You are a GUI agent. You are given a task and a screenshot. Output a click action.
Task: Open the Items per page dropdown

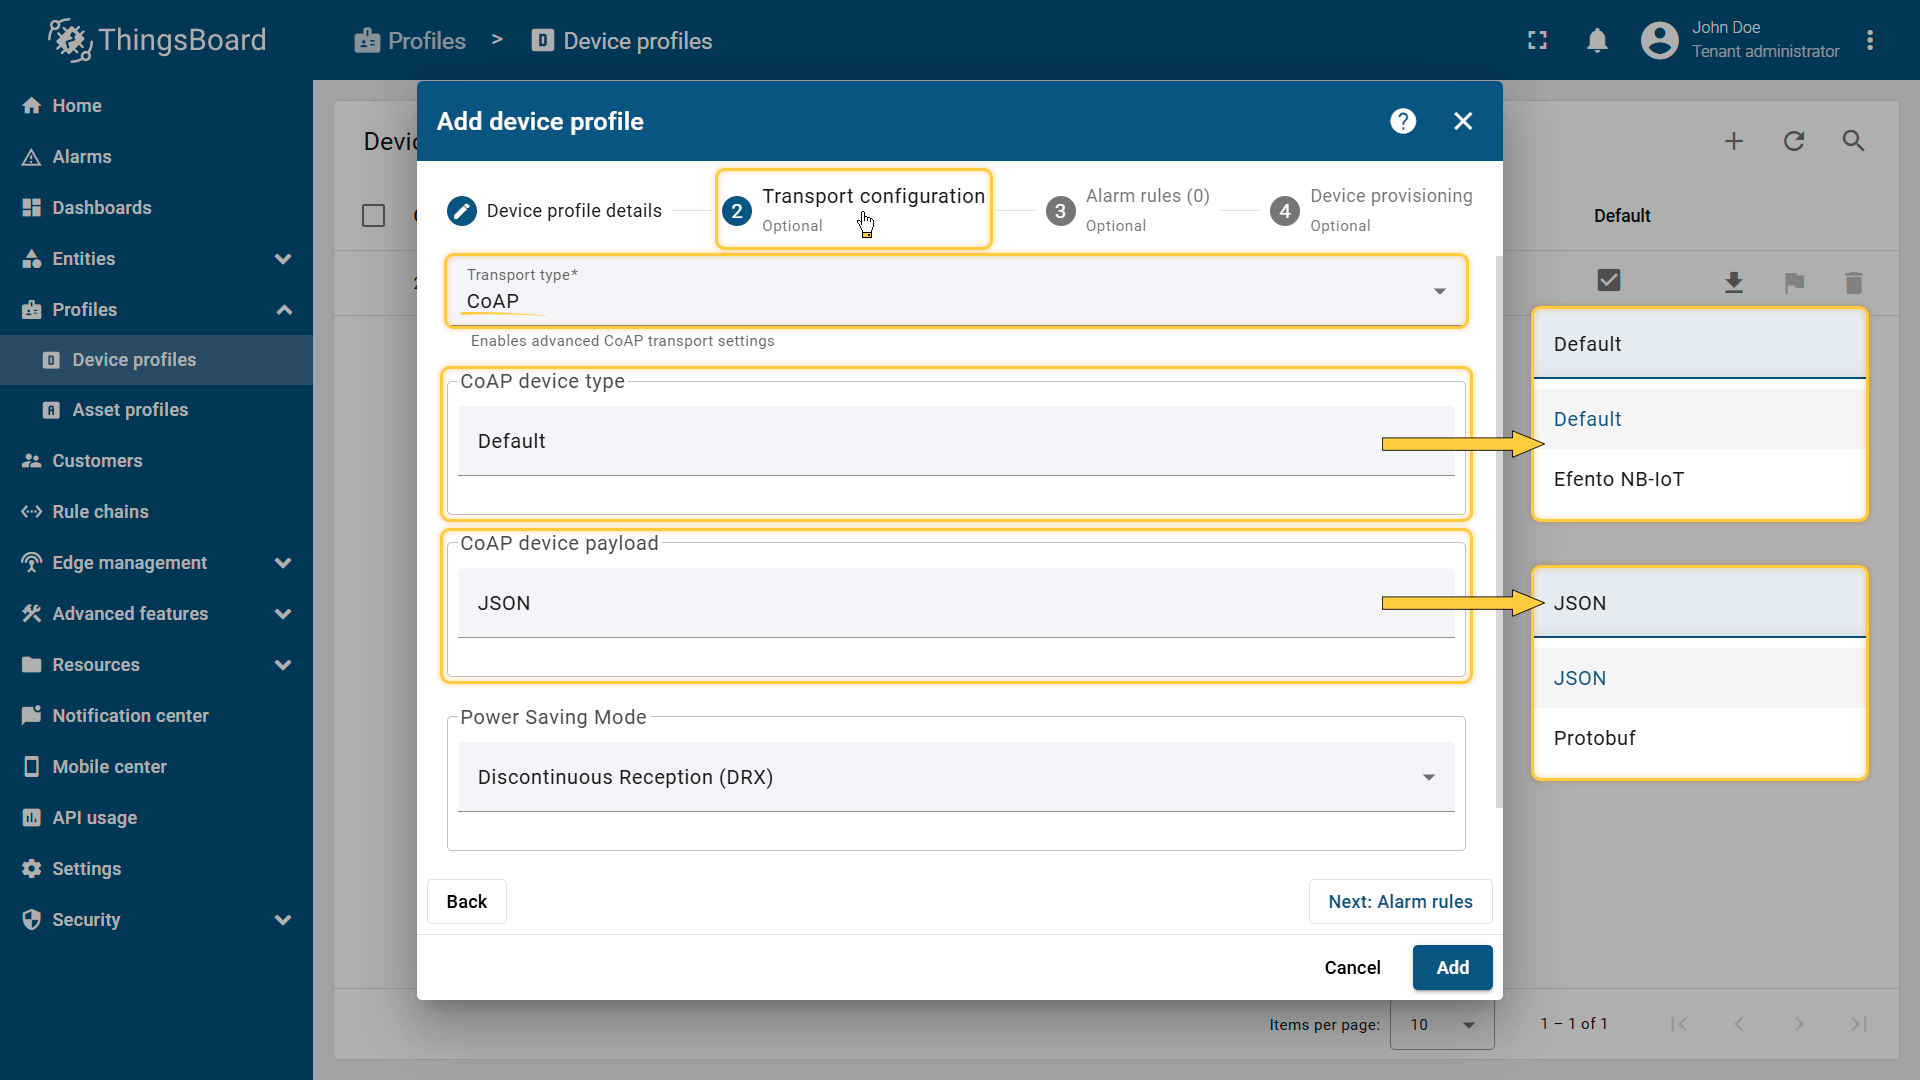(x=1442, y=1024)
